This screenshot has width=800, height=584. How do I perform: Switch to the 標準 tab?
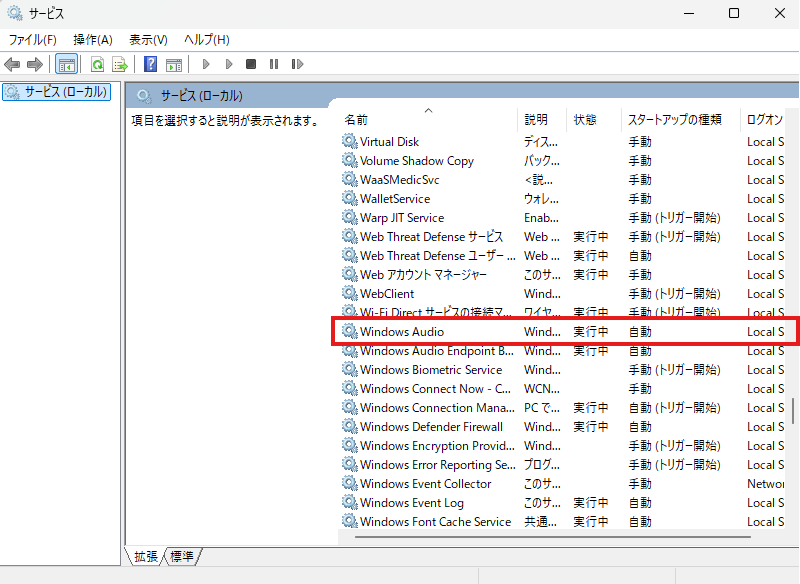182,556
